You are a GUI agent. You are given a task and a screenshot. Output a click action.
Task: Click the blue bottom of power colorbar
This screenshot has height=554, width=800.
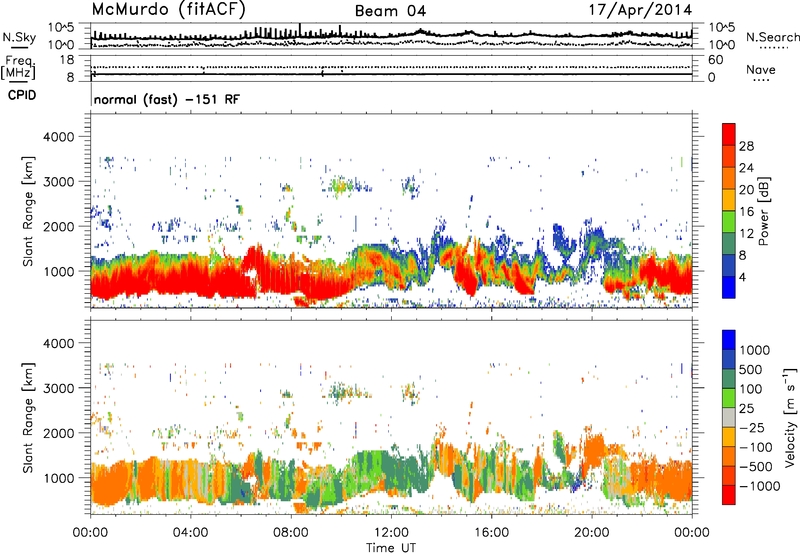tap(729, 287)
